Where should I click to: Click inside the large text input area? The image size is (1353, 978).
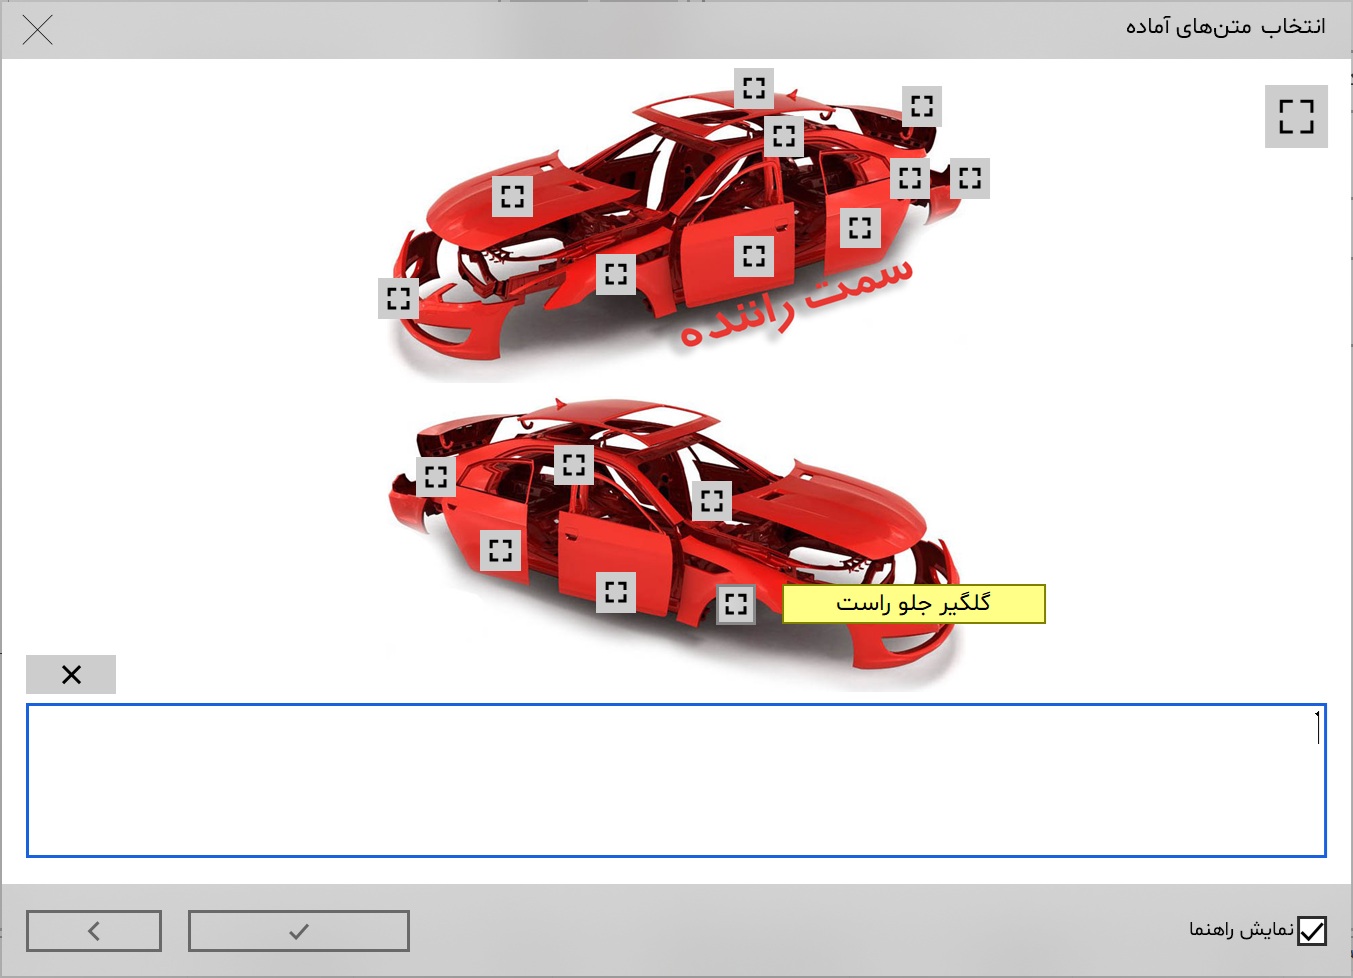(676, 780)
